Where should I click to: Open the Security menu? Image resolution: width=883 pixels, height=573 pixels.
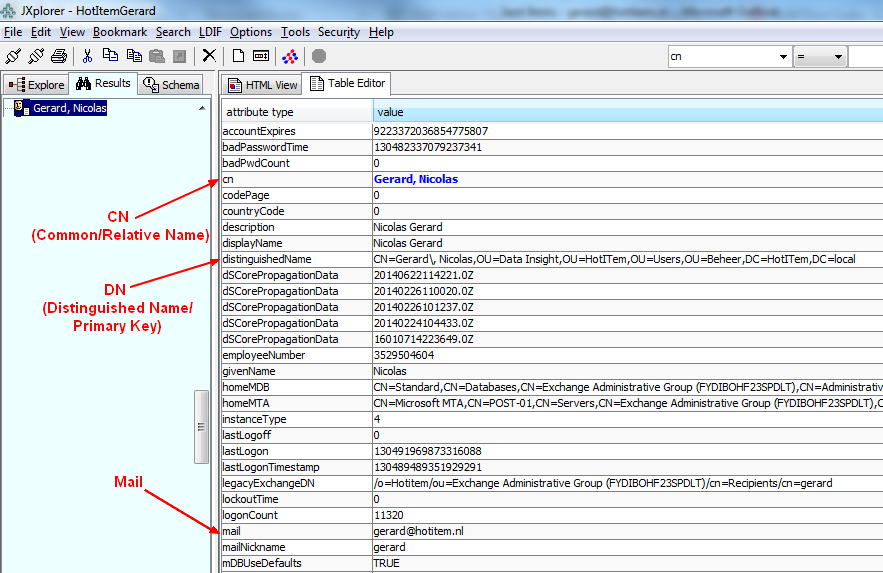click(x=339, y=32)
